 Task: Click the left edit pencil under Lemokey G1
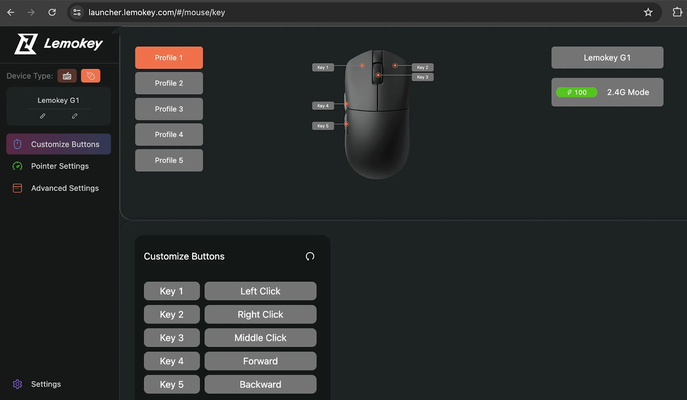[43, 116]
